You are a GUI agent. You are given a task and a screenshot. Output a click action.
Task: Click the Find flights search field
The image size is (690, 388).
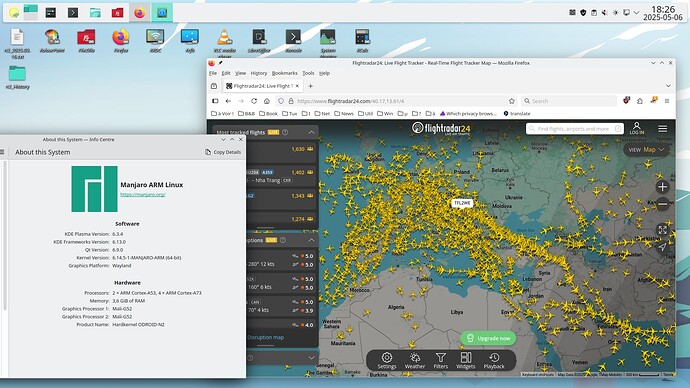[x=575, y=129]
